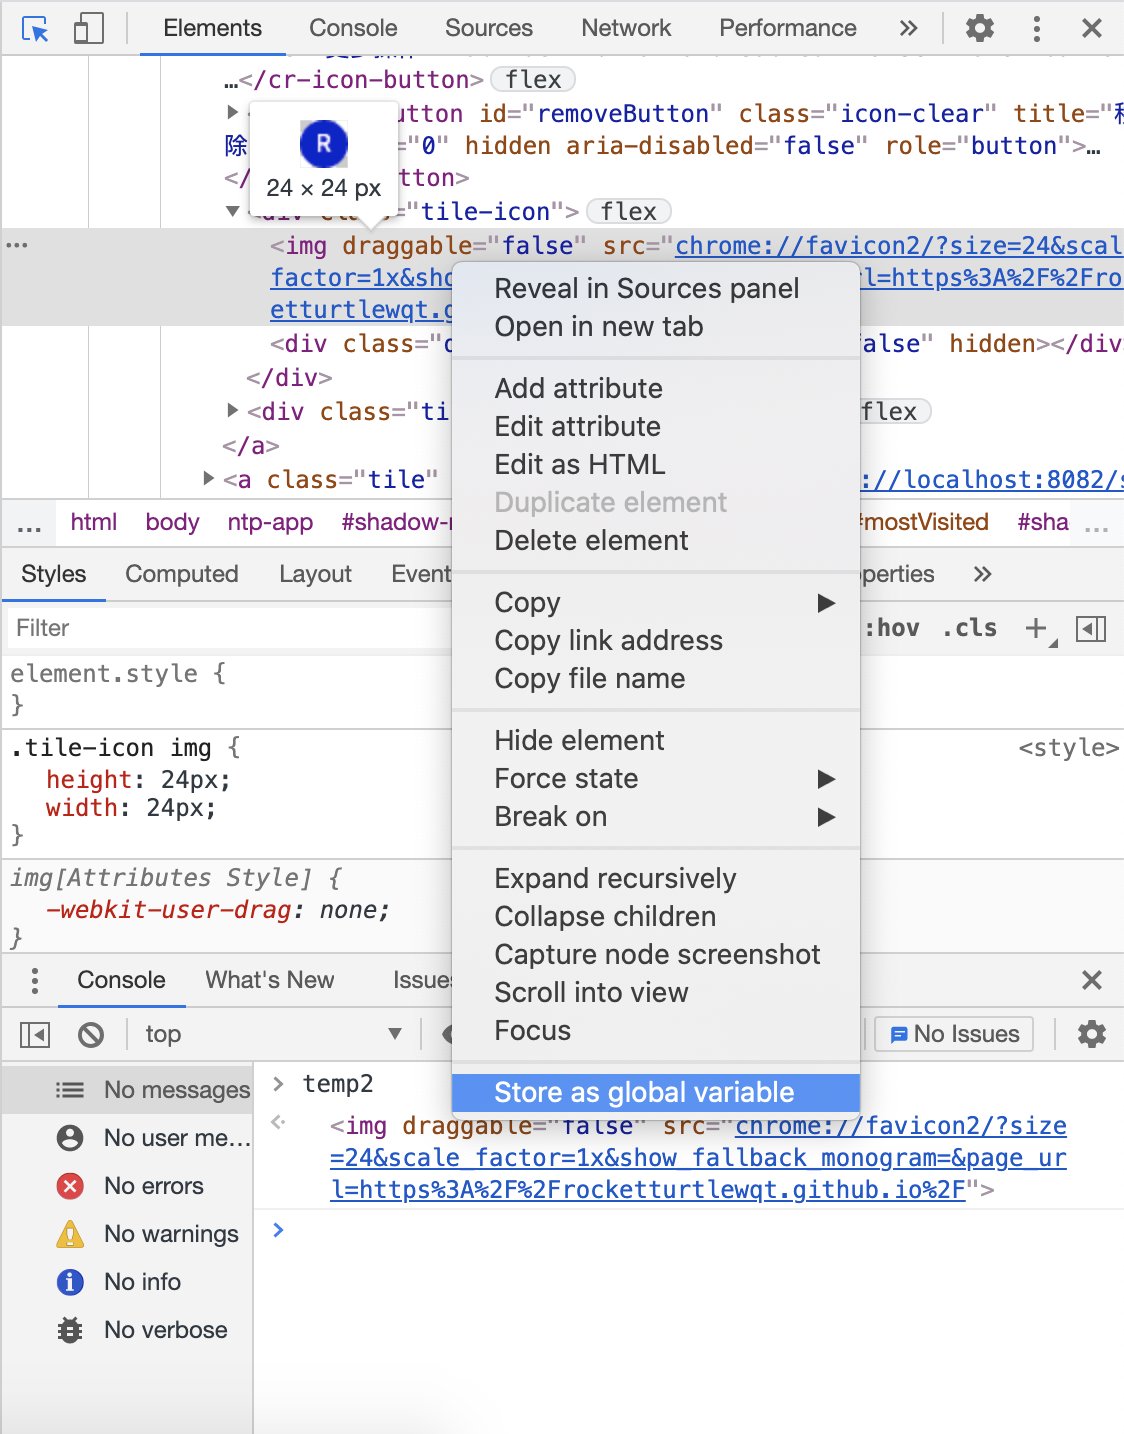Choose Capture node screenshot from context menu

click(657, 954)
